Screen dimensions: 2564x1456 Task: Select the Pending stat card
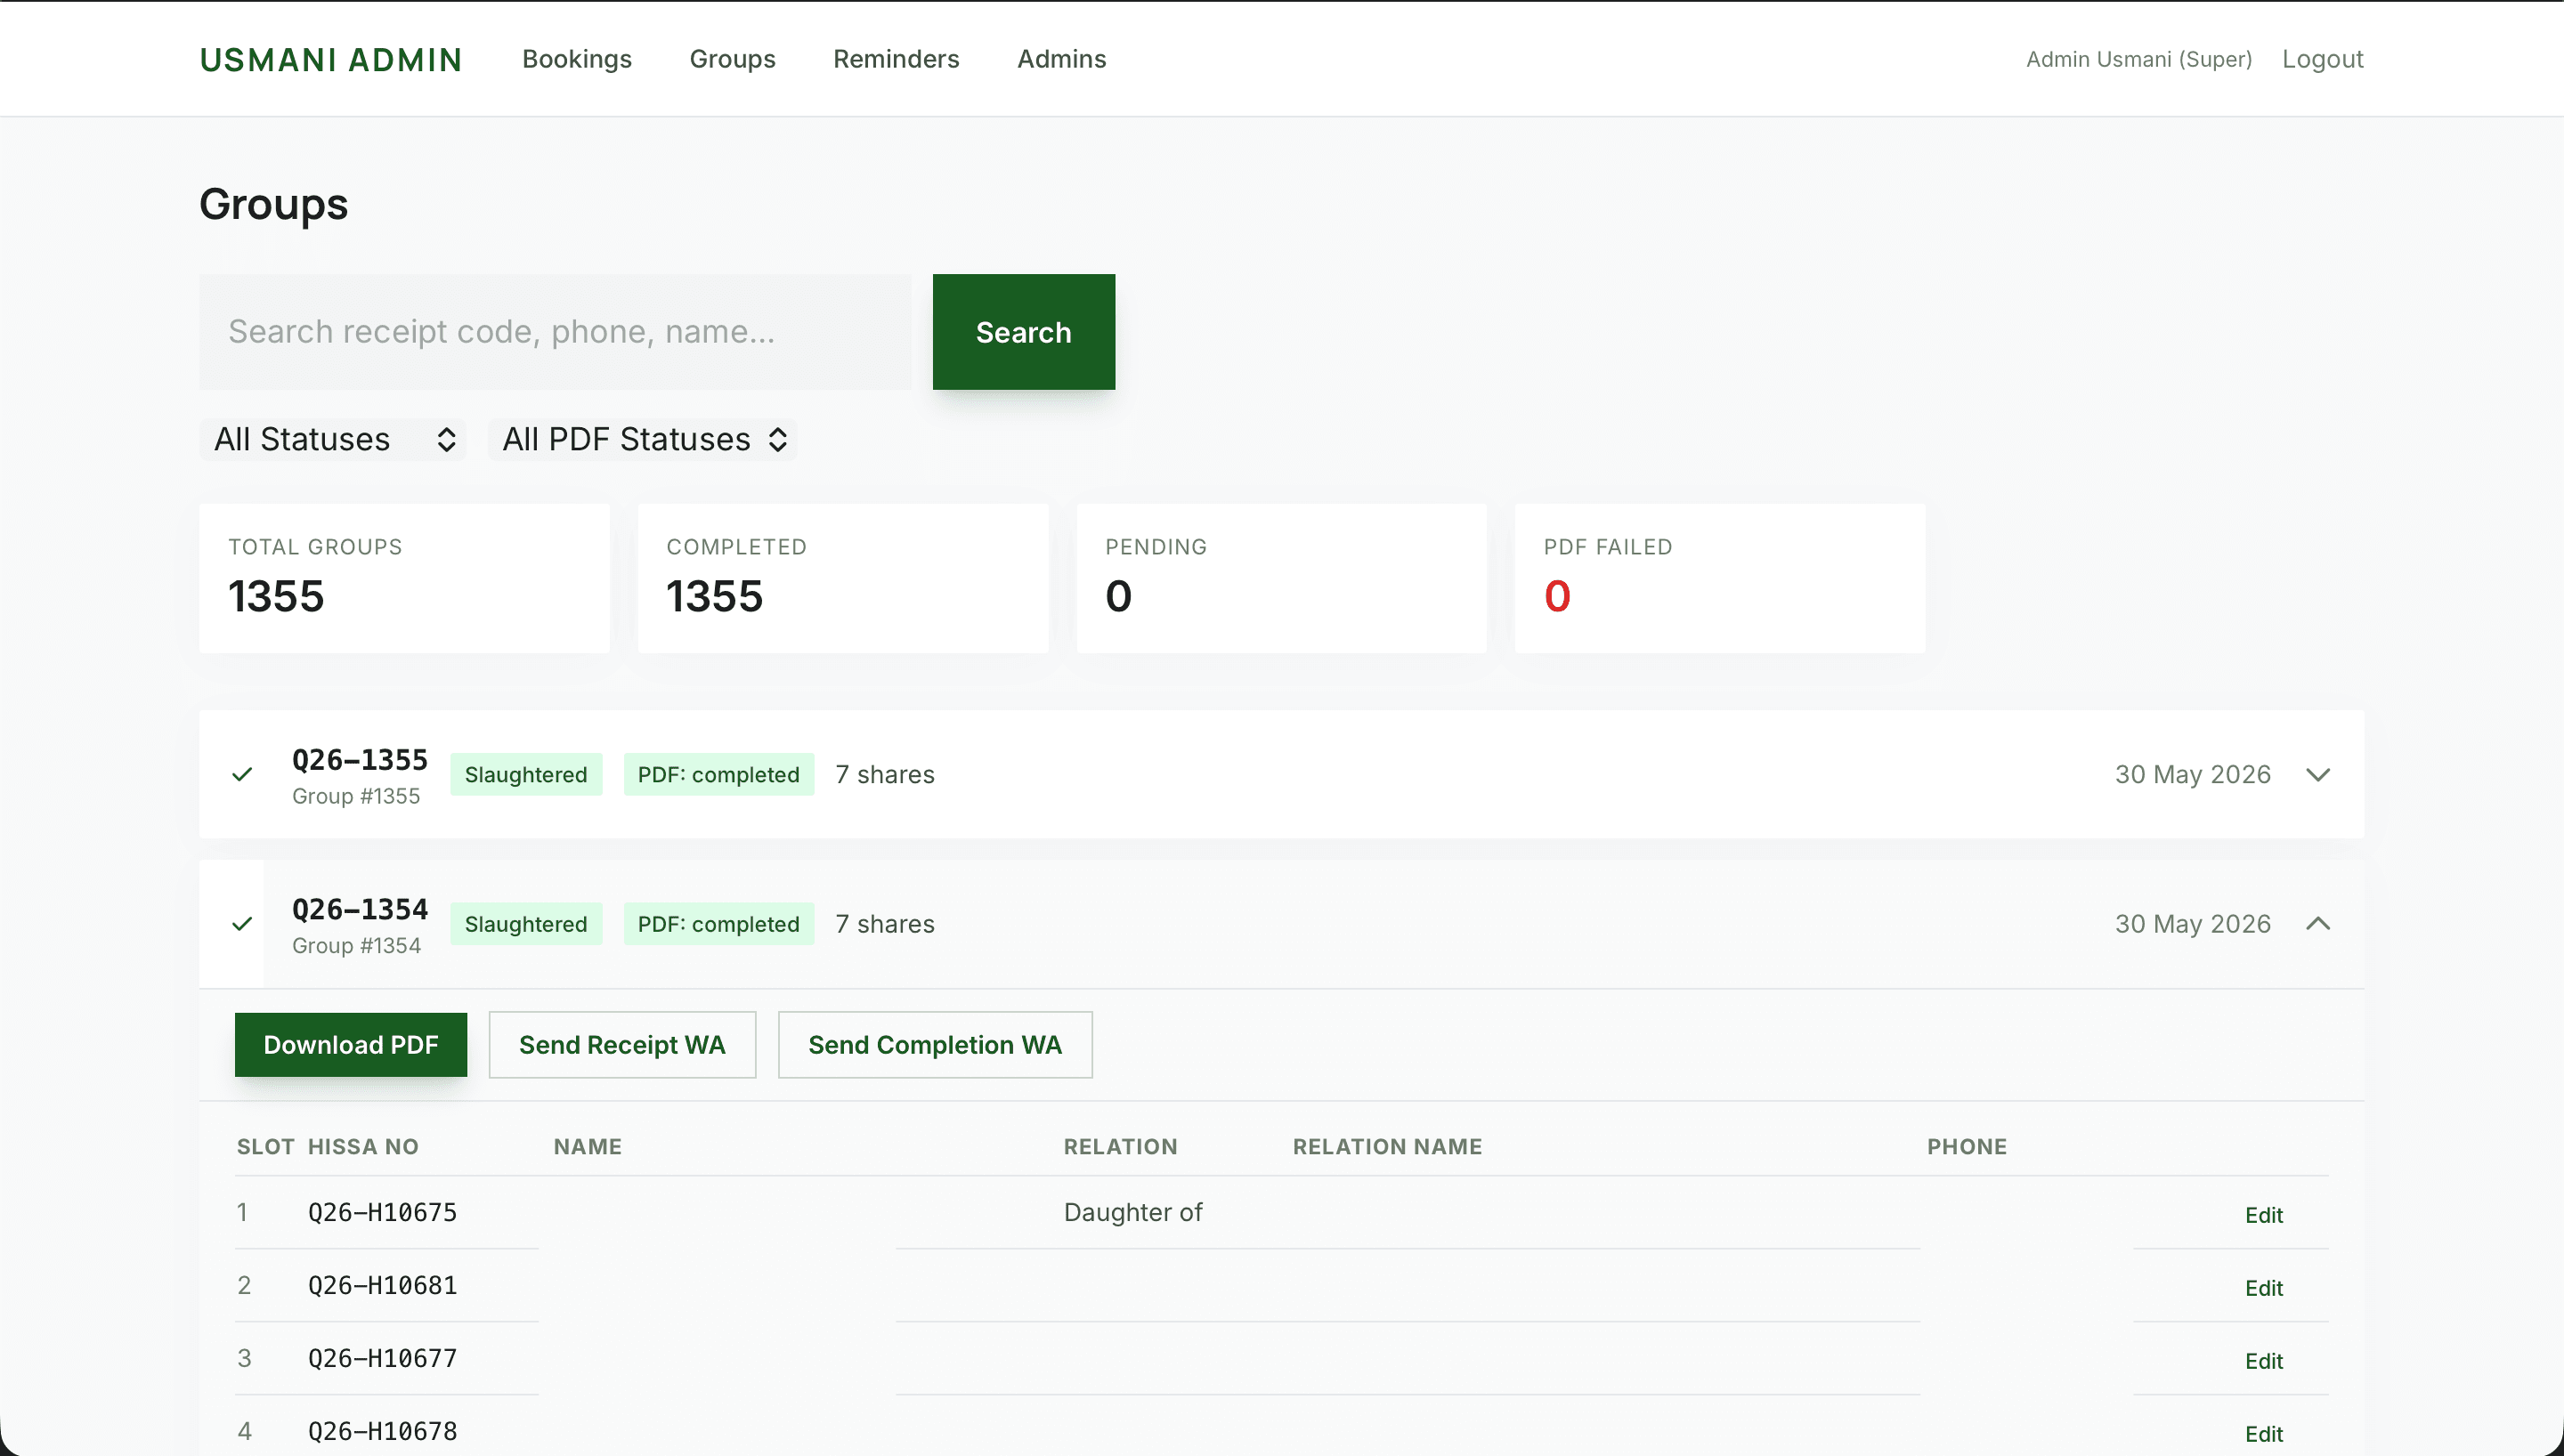click(x=1281, y=579)
